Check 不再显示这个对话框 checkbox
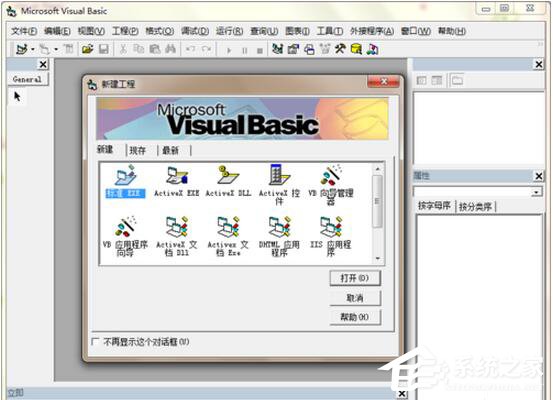 coord(95,341)
